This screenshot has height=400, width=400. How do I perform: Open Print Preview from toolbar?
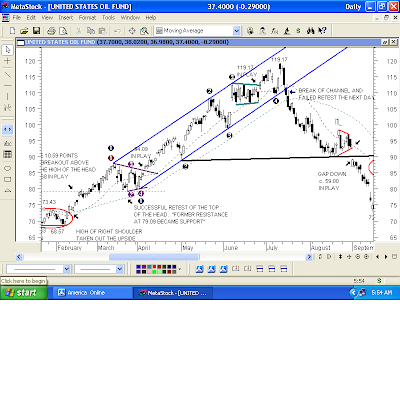pyautogui.click(x=63, y=31)
